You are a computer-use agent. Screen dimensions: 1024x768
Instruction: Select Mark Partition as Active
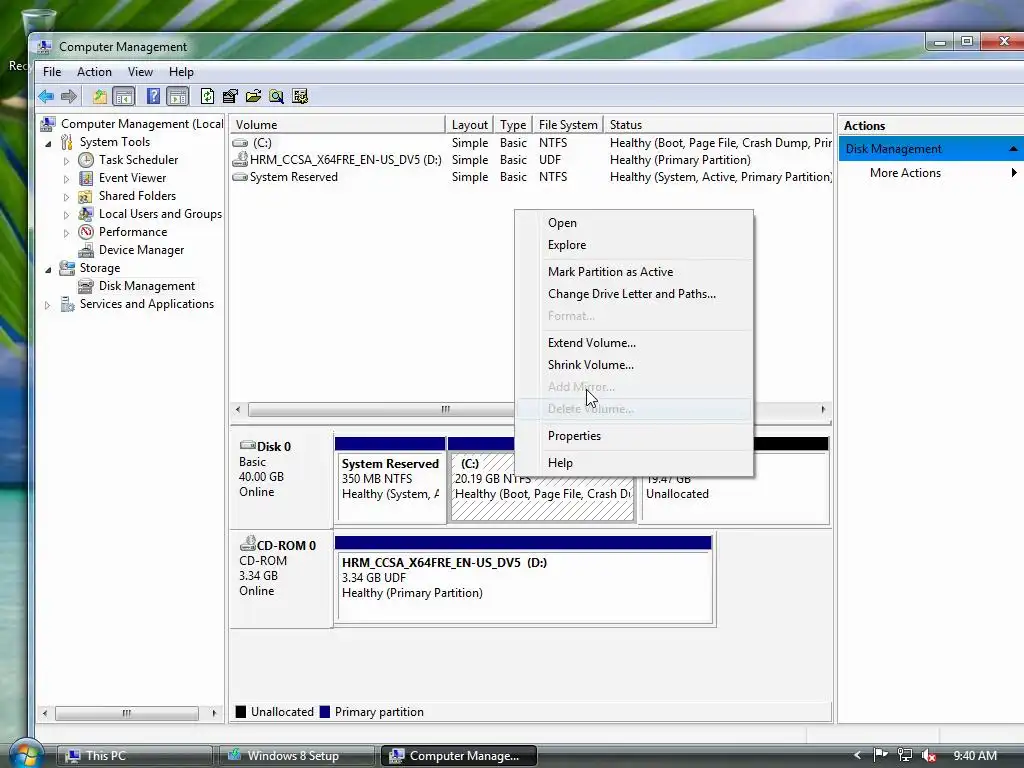click(x=633, y=272)
